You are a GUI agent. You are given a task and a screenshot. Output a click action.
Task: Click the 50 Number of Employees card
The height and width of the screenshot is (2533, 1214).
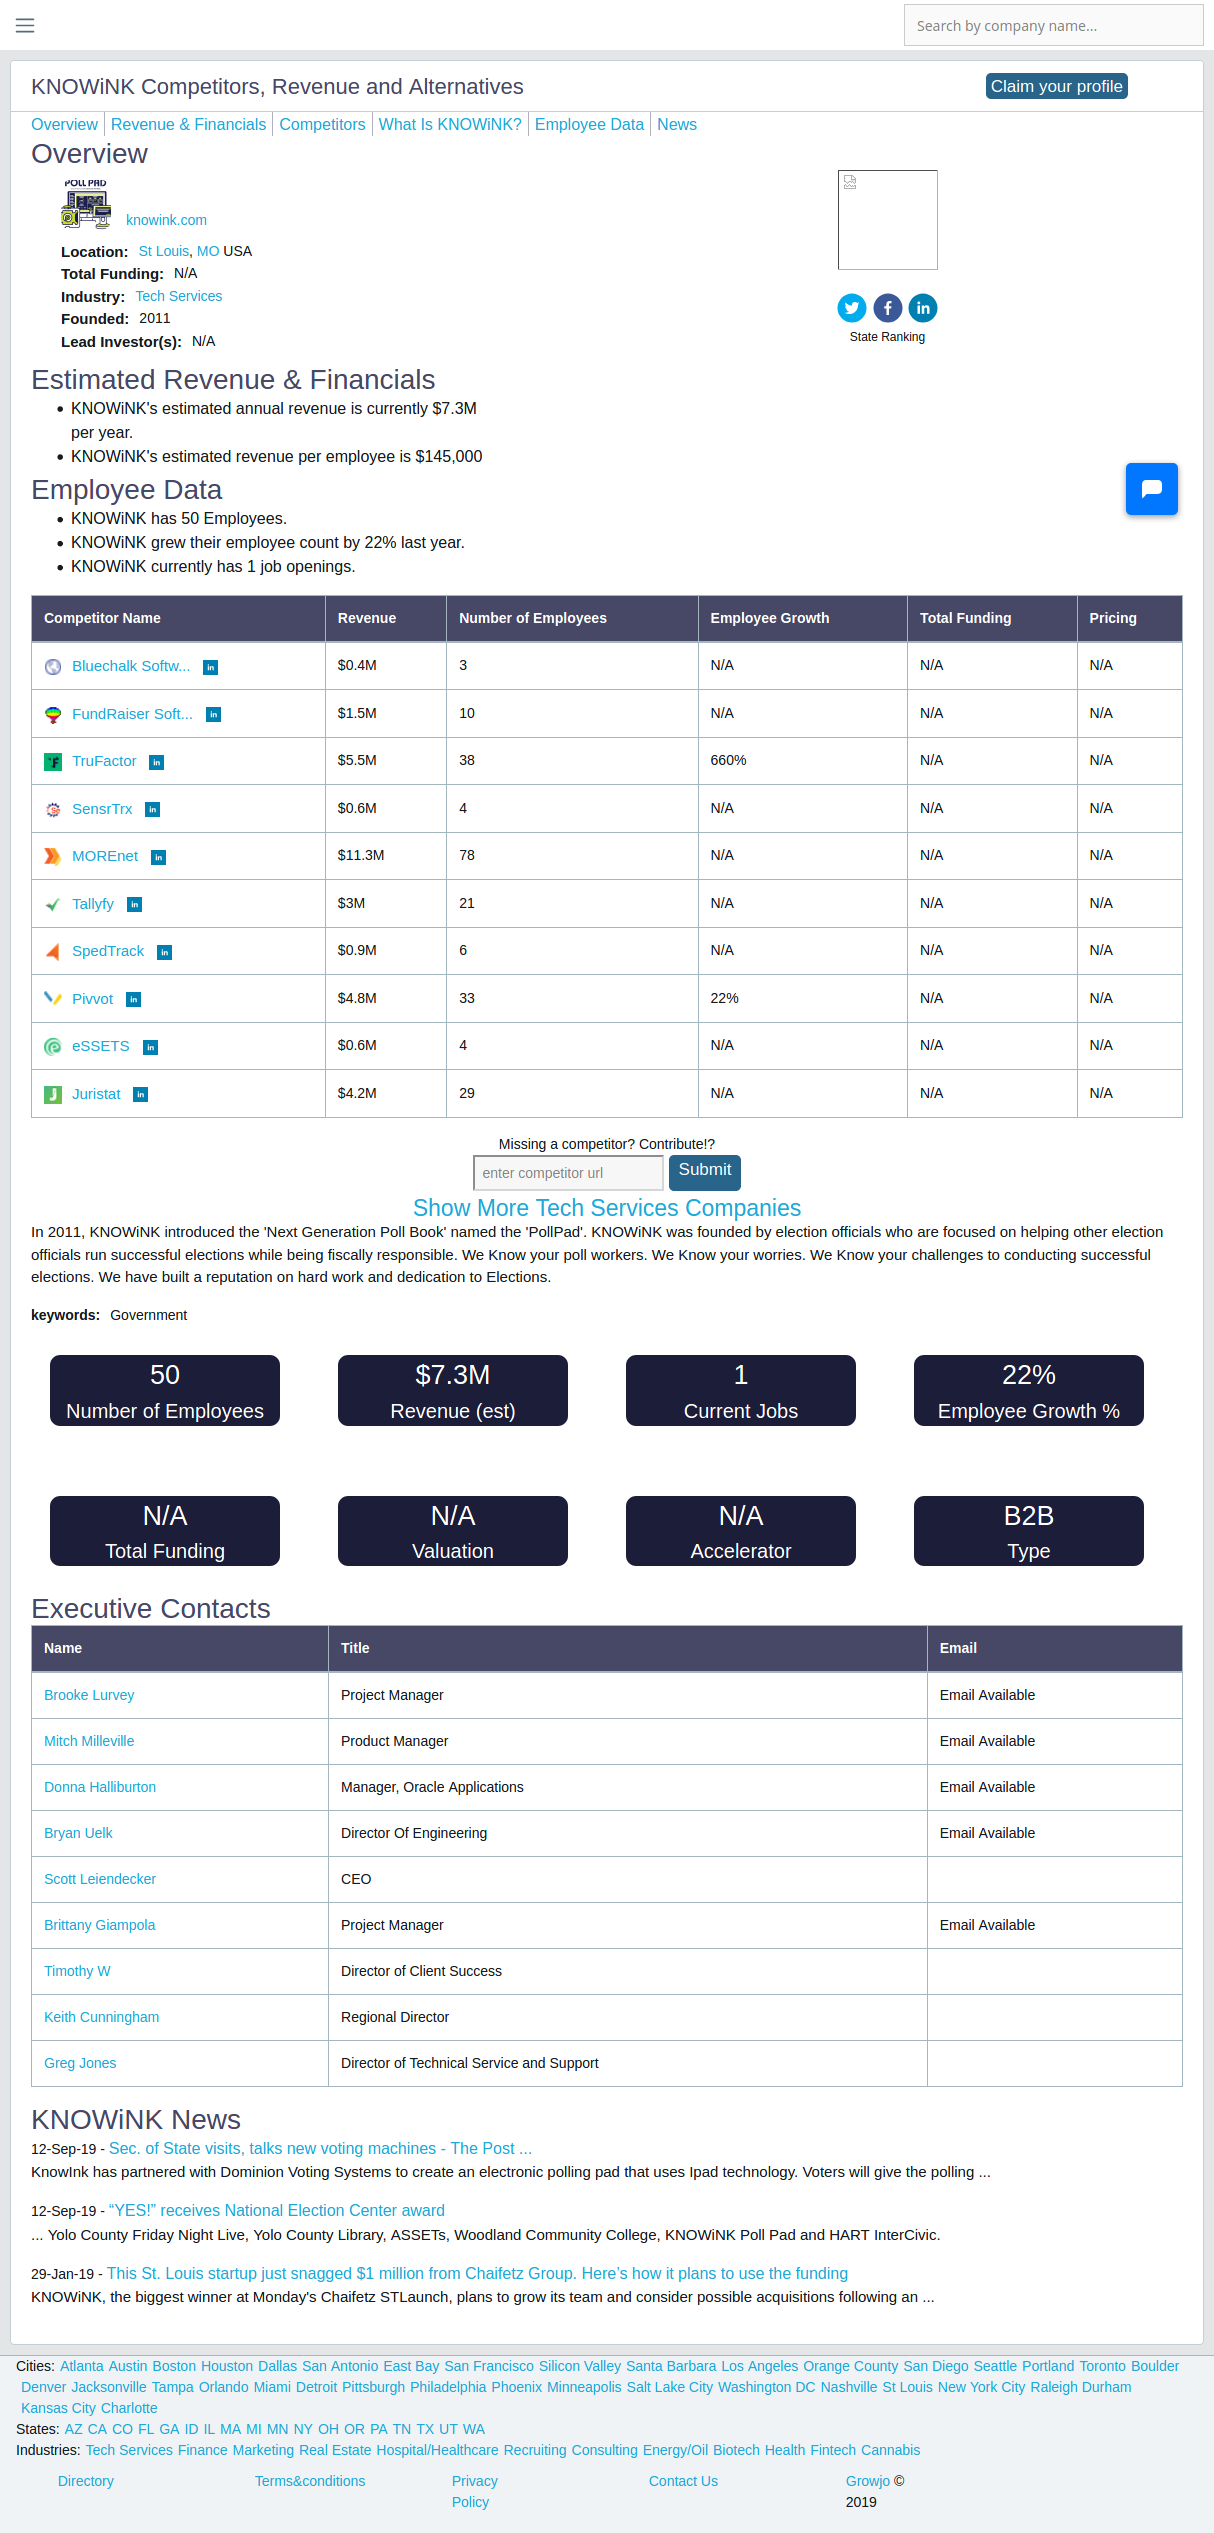[x=165, y=1390]
